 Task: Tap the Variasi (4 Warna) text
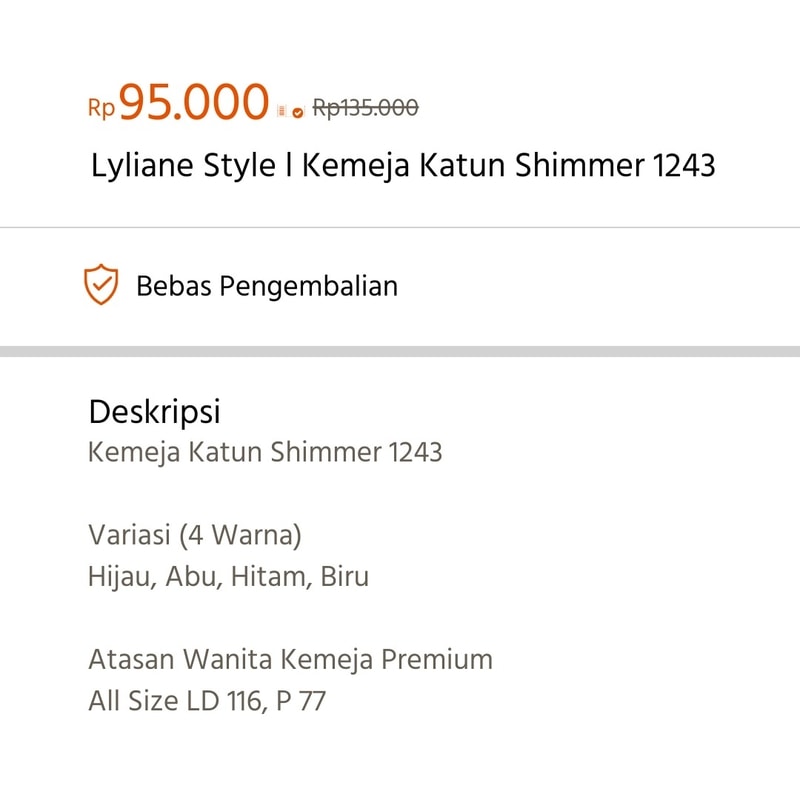[195, 535]
